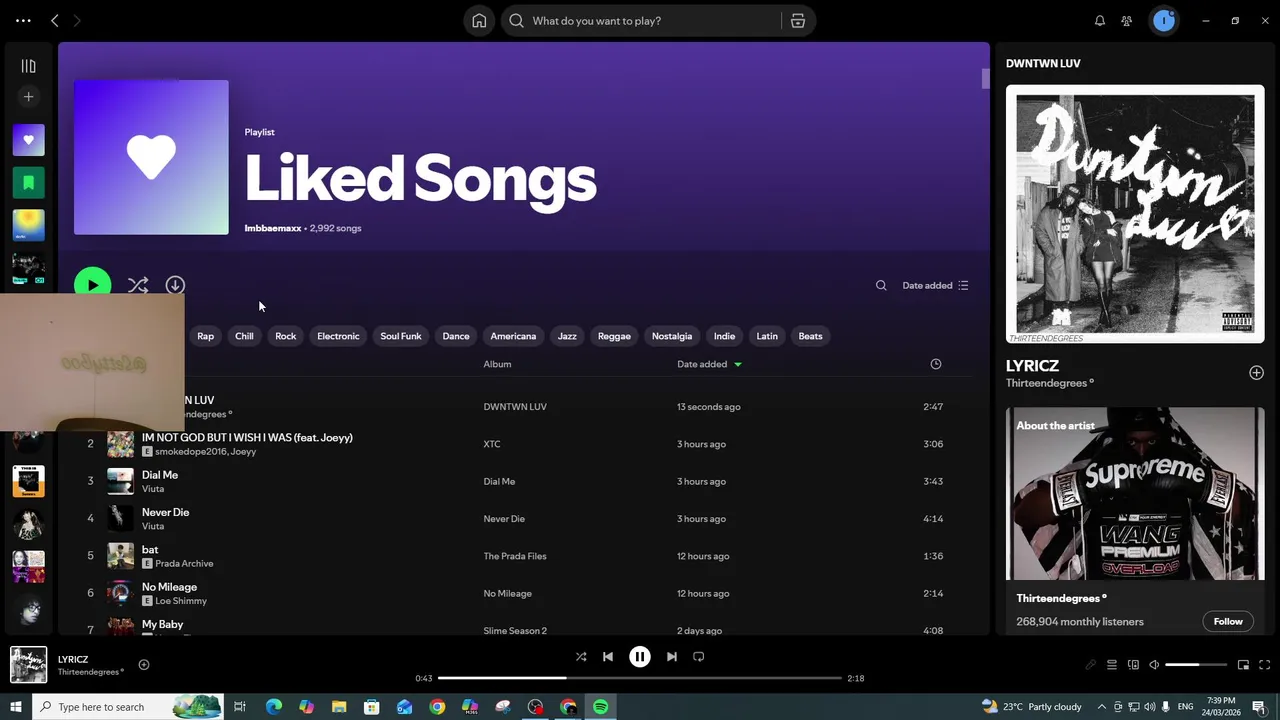
Task: Filter by the Indie chip
Action: tap(724, 336)
